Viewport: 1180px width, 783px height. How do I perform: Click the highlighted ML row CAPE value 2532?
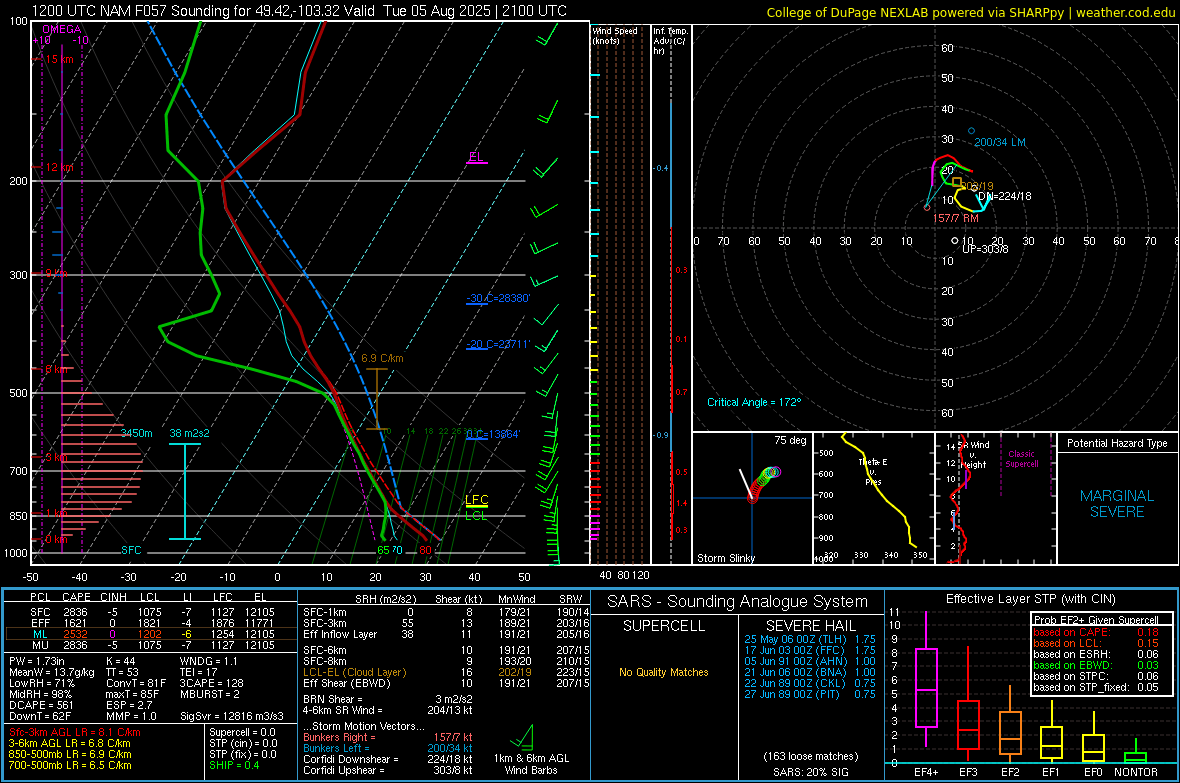[75, 634]
